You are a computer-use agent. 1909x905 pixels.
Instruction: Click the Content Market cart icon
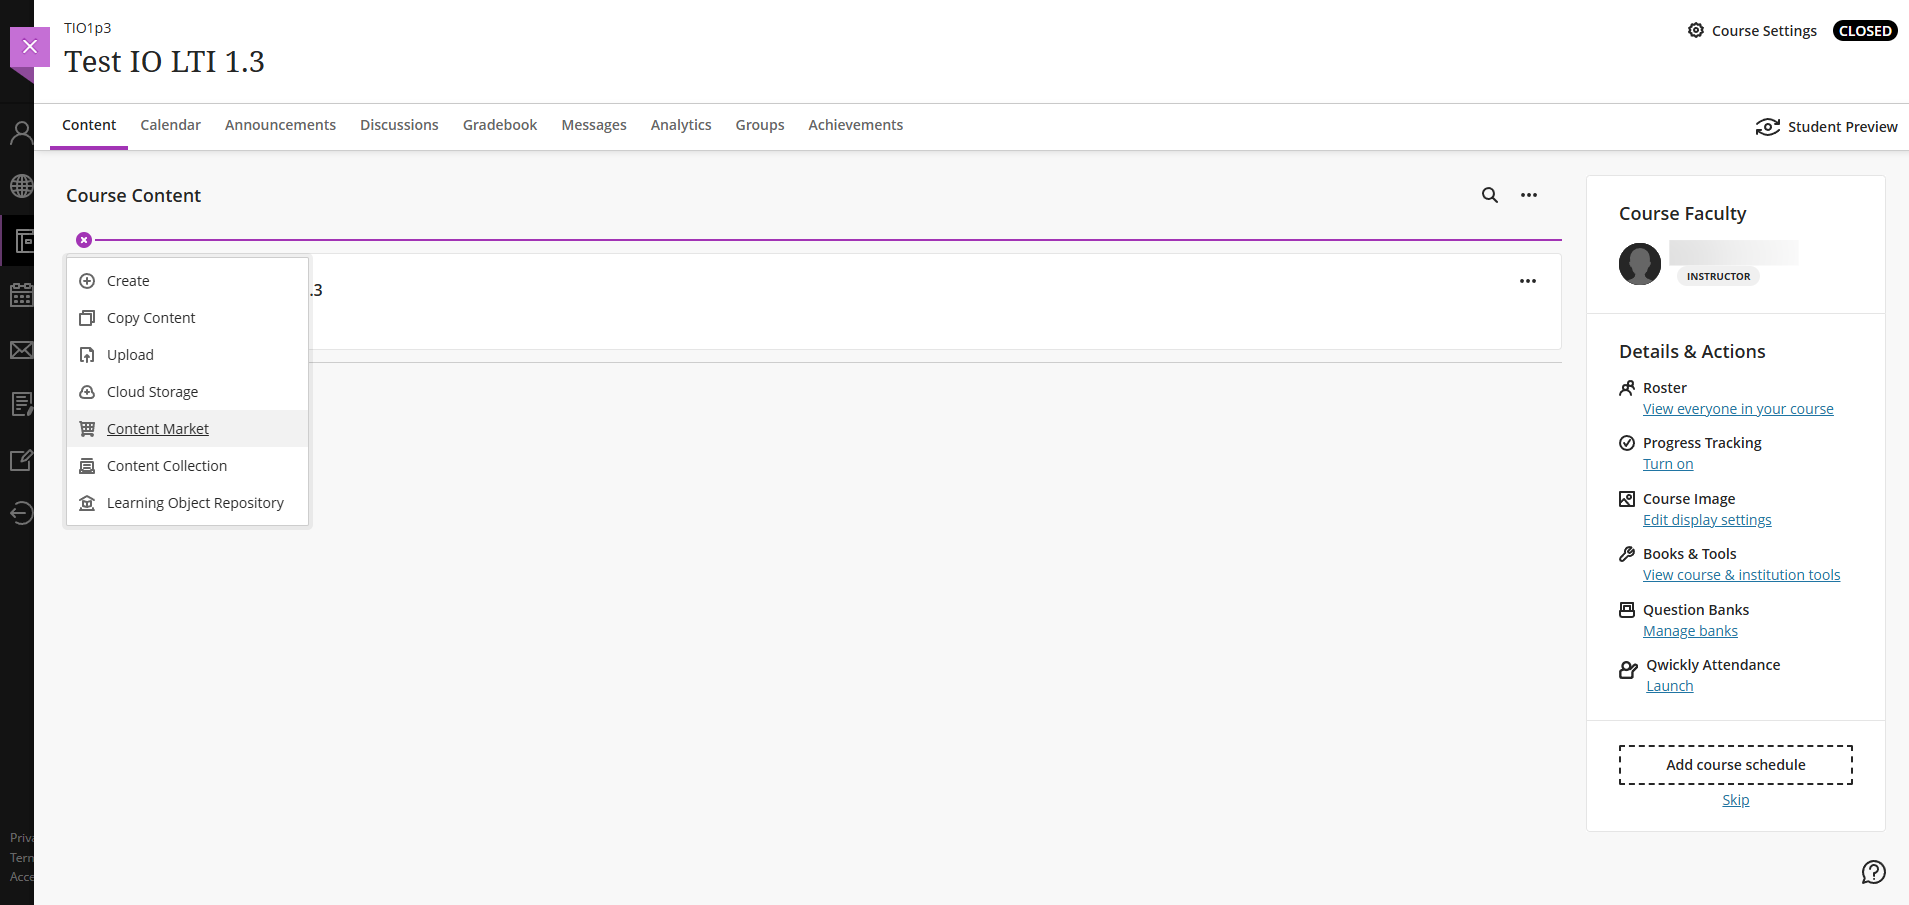click(x=87, y=429)
